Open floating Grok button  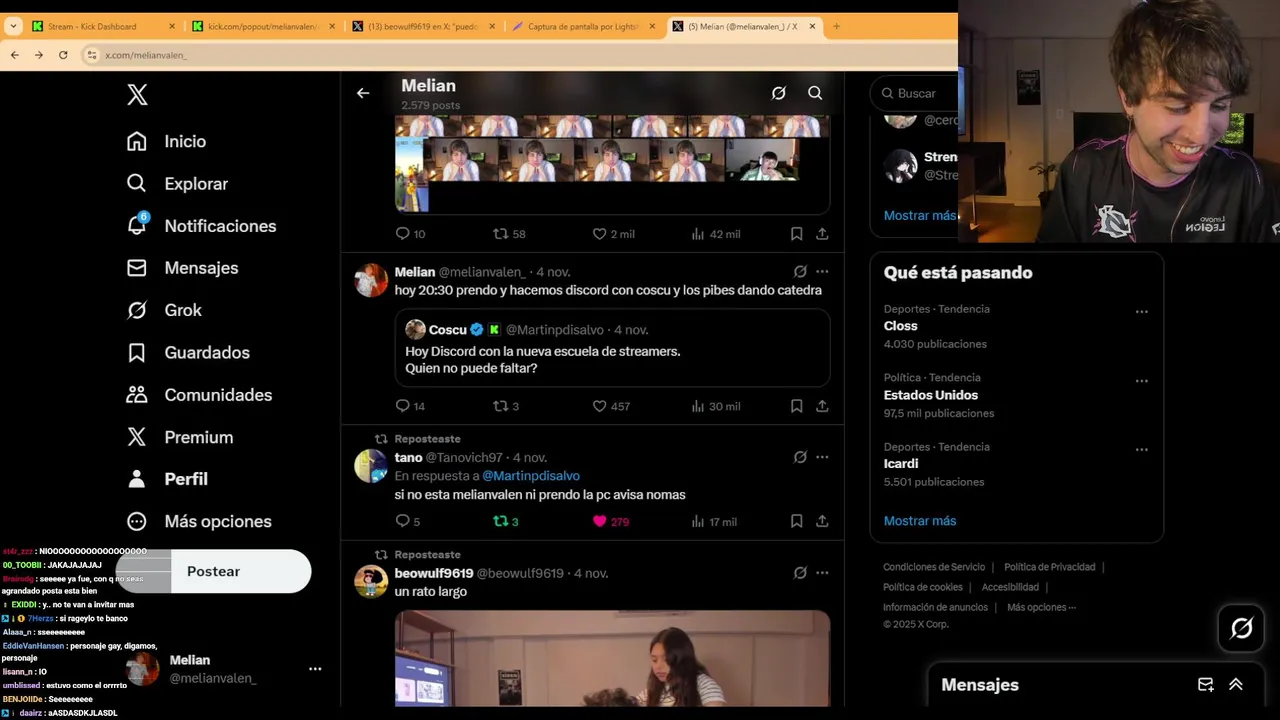tap(1241, 628)
